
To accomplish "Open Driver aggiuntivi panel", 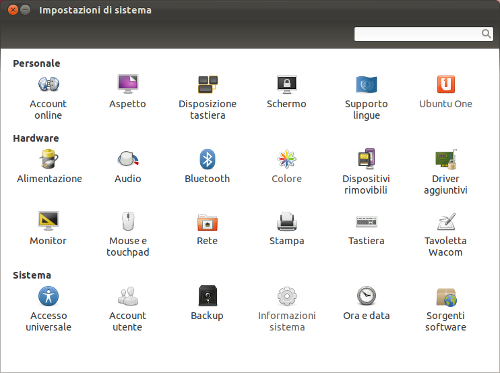I will [446, 171].
